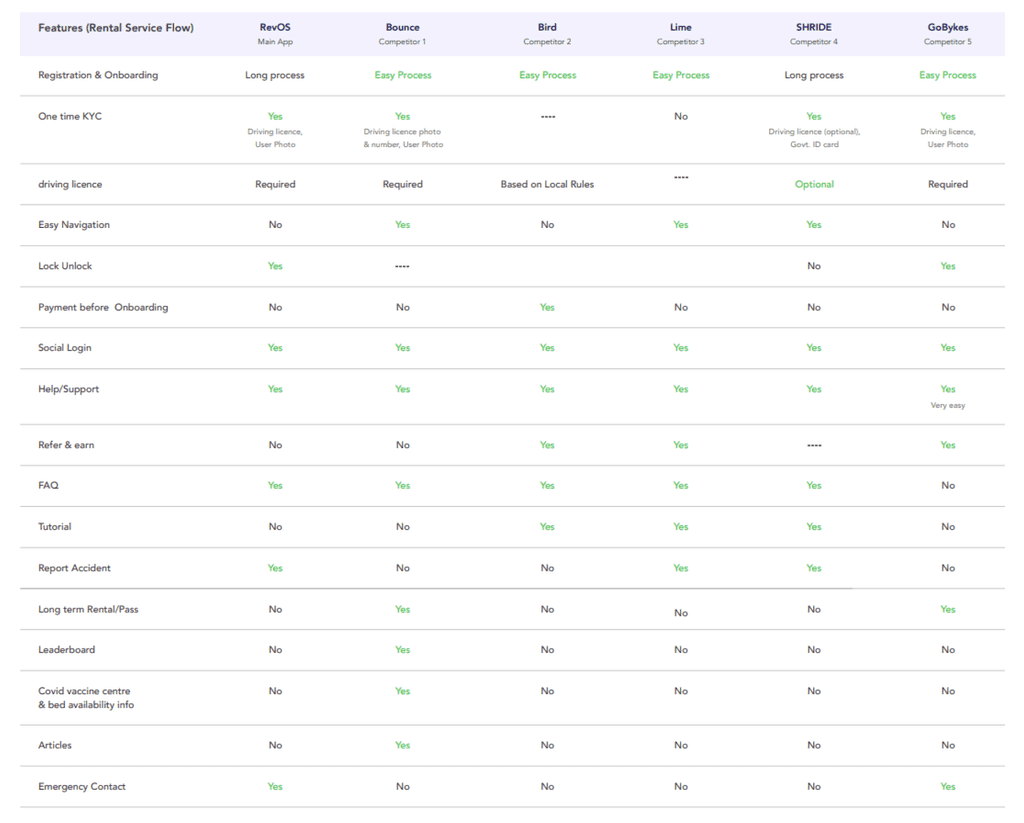The width and height of the screenshot is (1024, 823).
Task: Click SHRIDE 'No' in Lock Unlock row
Action: tap(814, 266)
